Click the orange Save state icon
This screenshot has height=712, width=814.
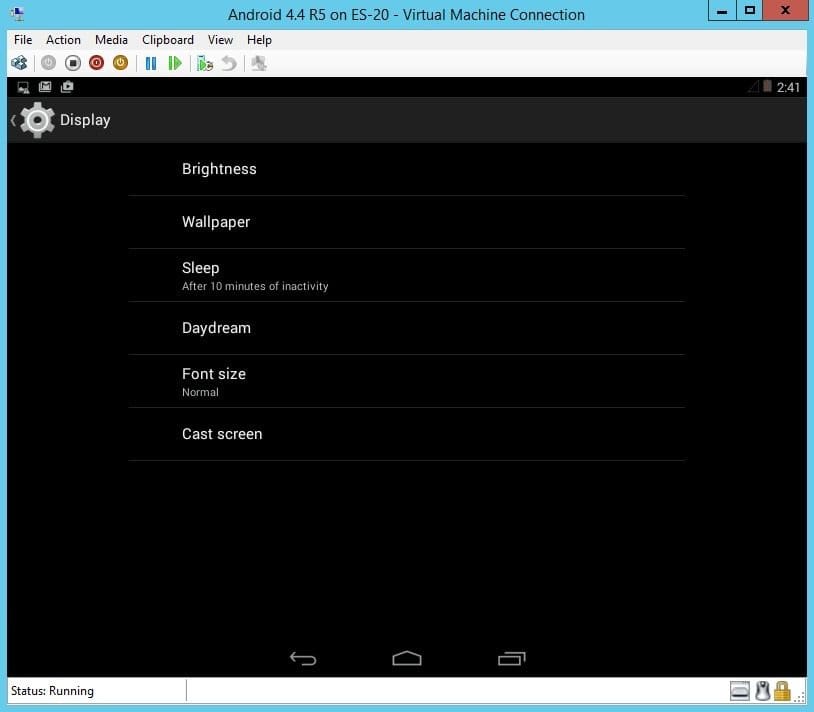(120, 63)
